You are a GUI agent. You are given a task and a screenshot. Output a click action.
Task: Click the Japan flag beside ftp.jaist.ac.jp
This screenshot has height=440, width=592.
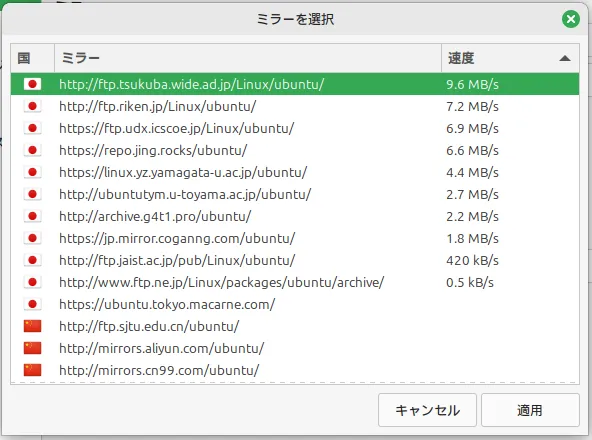pos(32,260)
